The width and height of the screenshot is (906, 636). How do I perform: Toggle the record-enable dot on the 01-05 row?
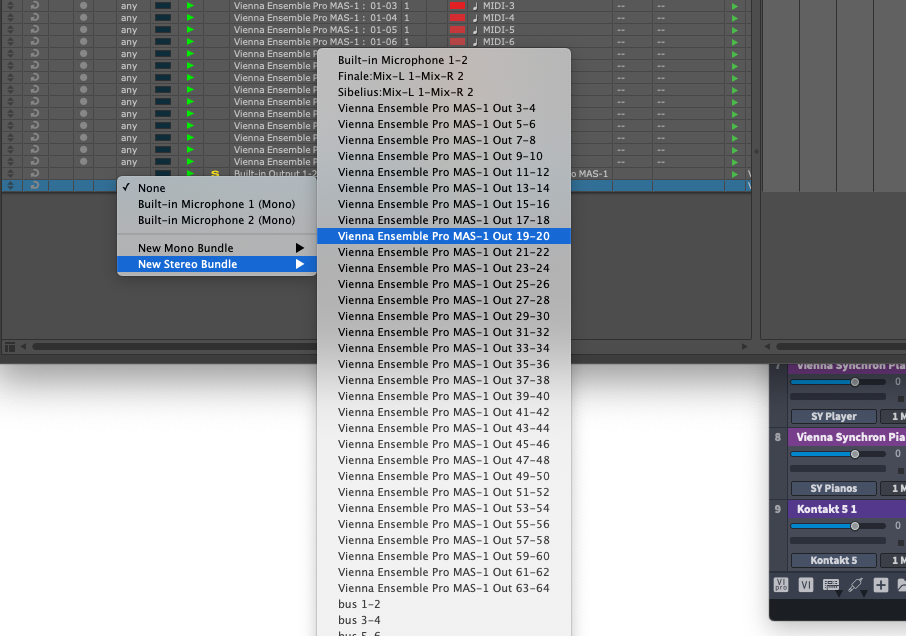point(84,29)
